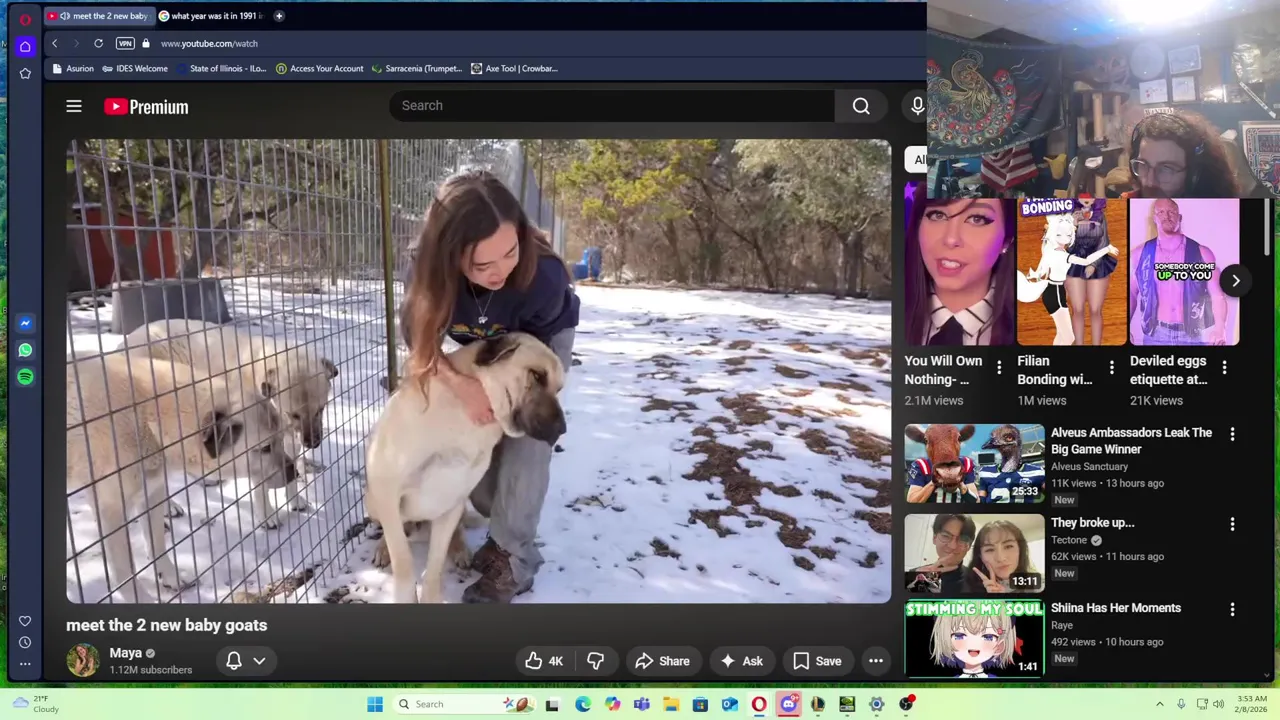
Task: Select the 'All' filter chip
Action: [x=916, y=159]
